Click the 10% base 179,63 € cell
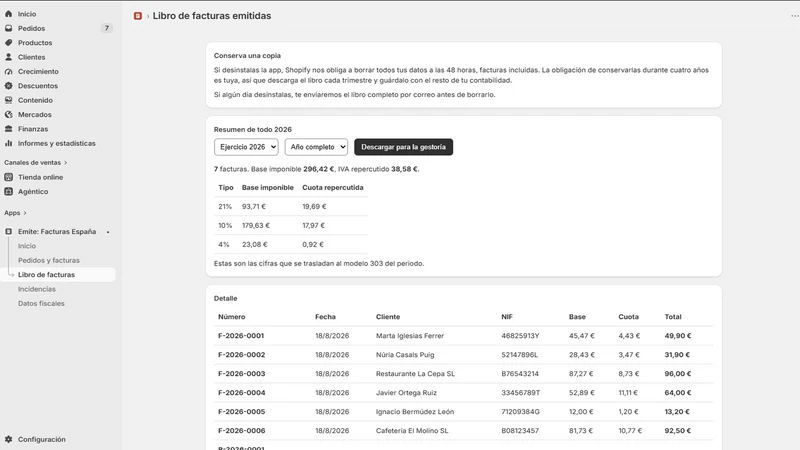Screen dimensions: 800x450 pyautogui.click(x=256, y=226)
